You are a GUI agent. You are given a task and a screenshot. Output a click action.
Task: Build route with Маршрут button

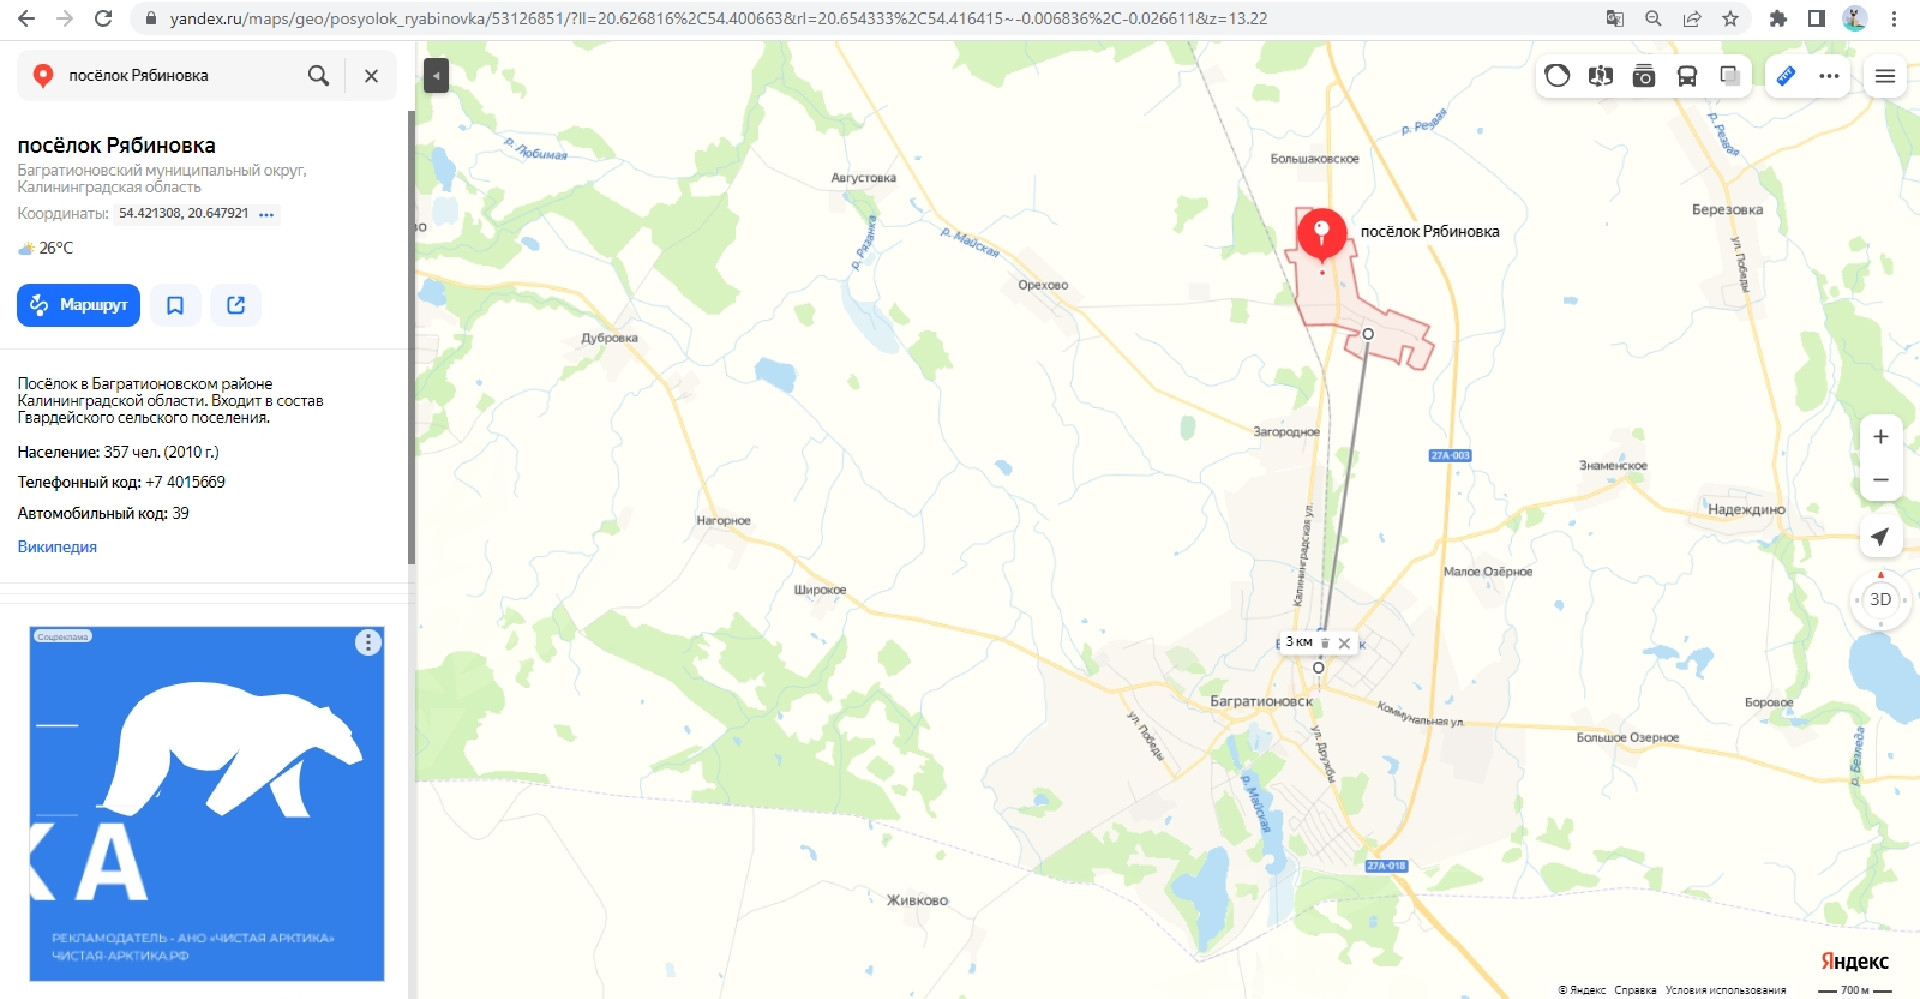tap(78, 305)
